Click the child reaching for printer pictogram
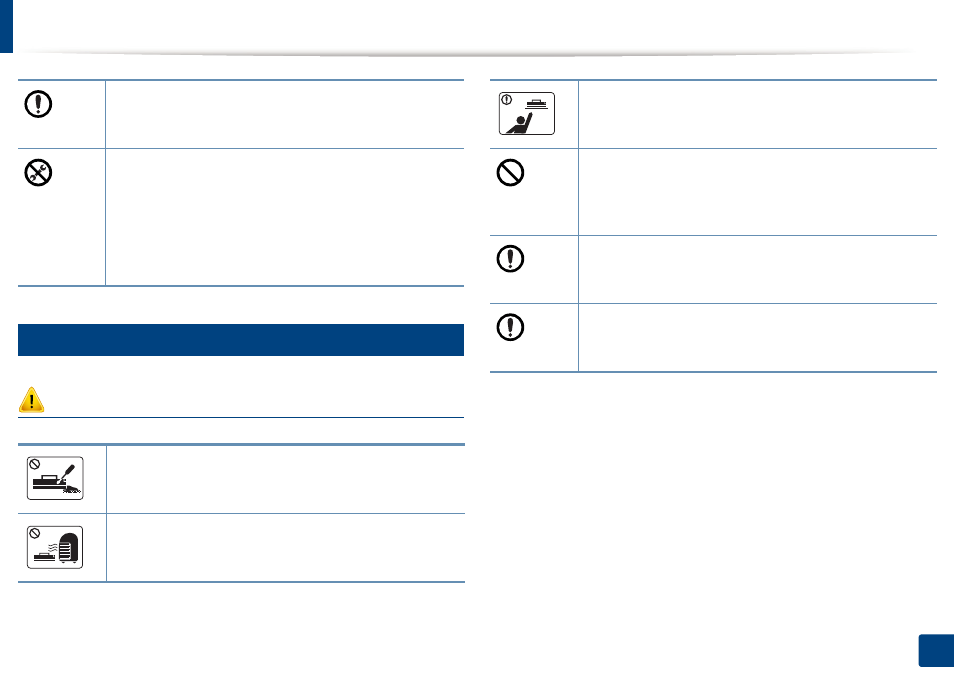The image size is (954, 674). click(x=527, y=113)
